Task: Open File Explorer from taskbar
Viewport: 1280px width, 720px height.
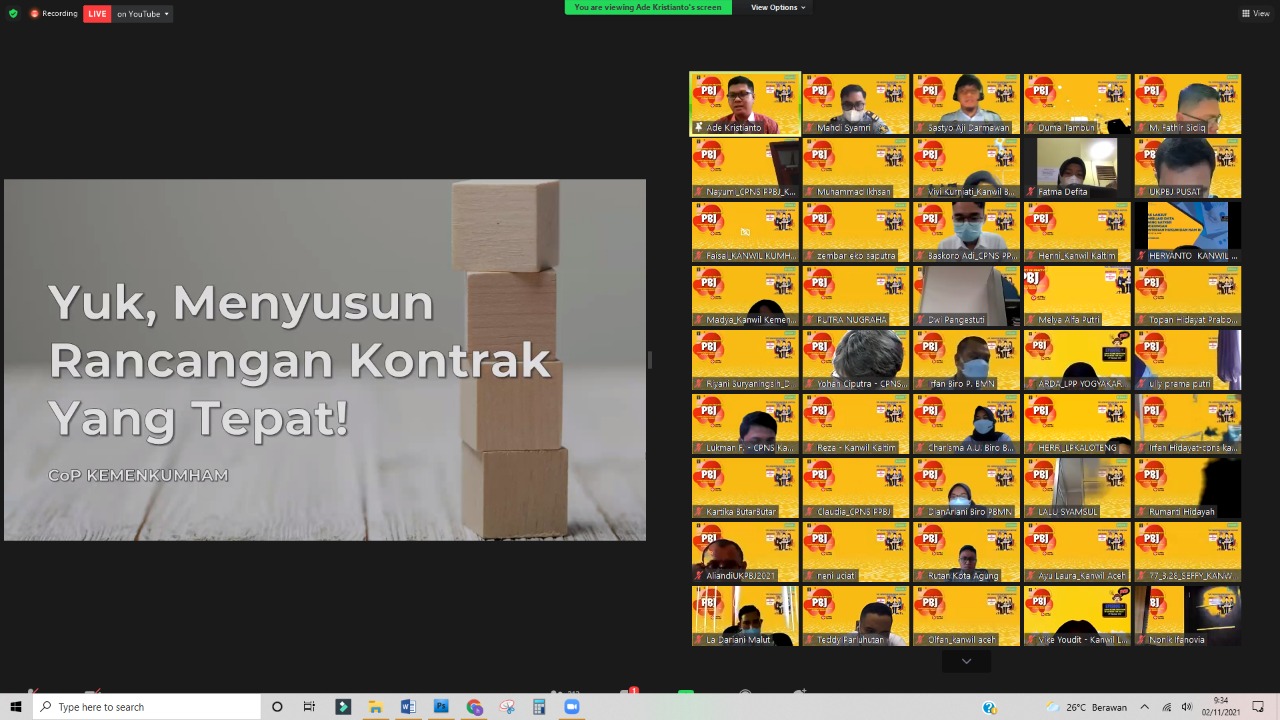Action: click(375, 707)
